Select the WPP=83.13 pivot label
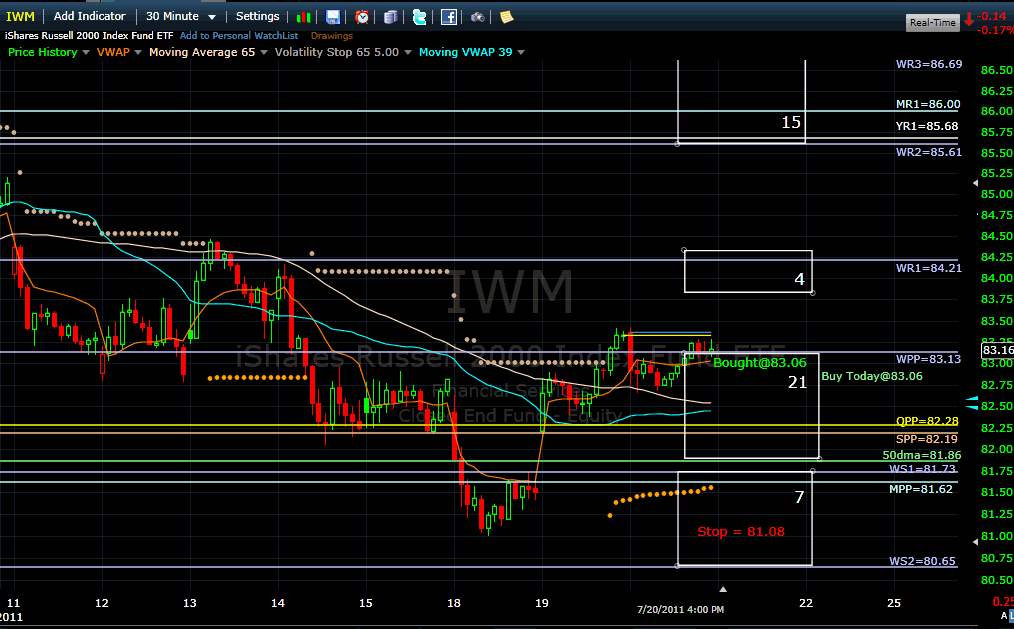This screenshot has width=1014, height=629. 928,359
